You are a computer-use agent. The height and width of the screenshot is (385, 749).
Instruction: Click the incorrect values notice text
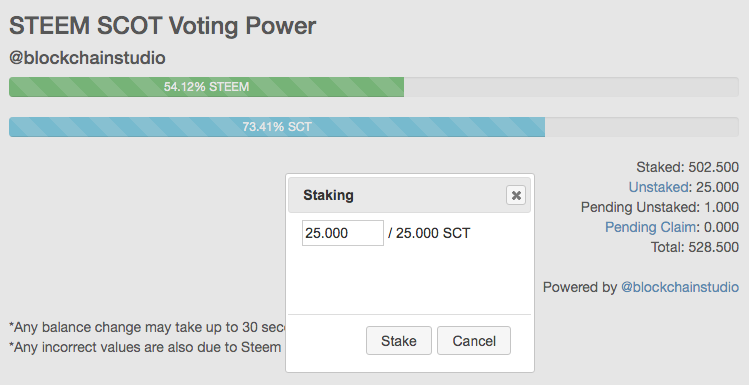click(x=145, y=347)
